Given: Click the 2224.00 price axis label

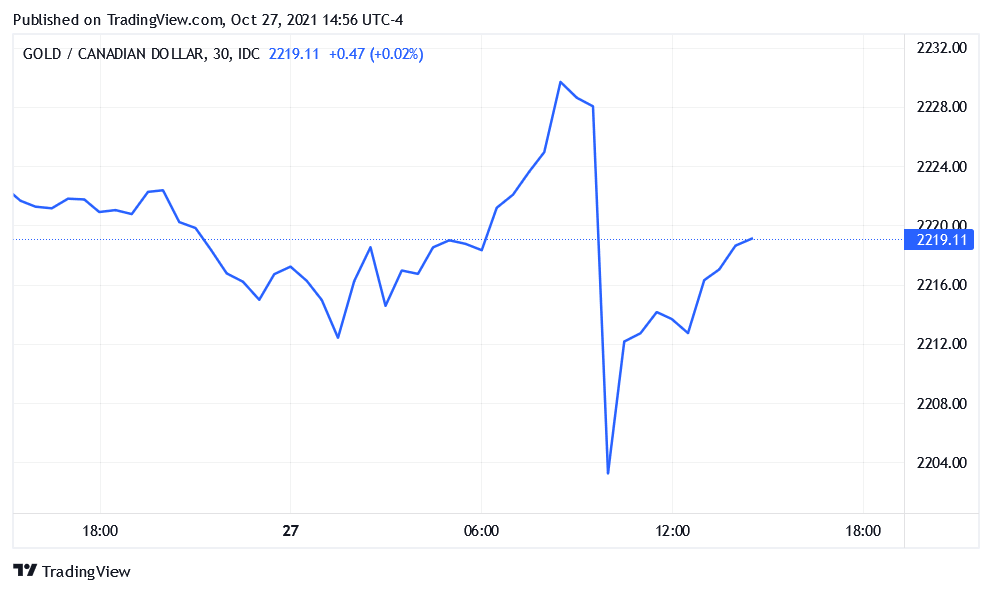Looking at the screenshot, I should tap(943, 167).
